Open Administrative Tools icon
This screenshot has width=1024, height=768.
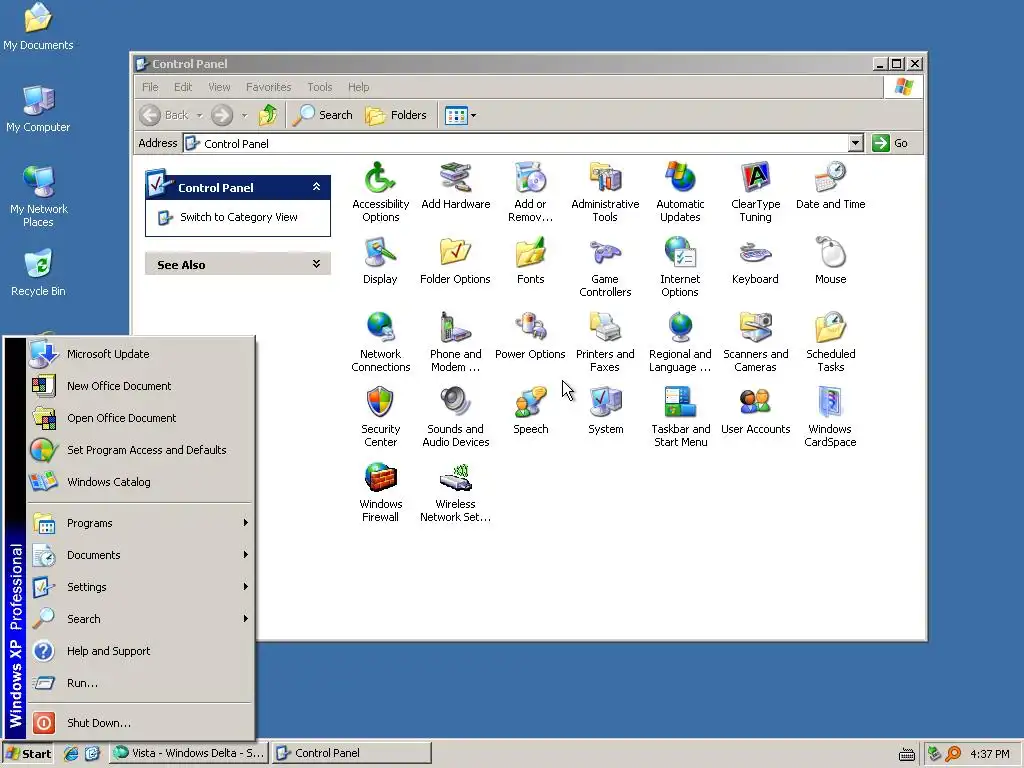pyautogui.click(x=605, y=192)
